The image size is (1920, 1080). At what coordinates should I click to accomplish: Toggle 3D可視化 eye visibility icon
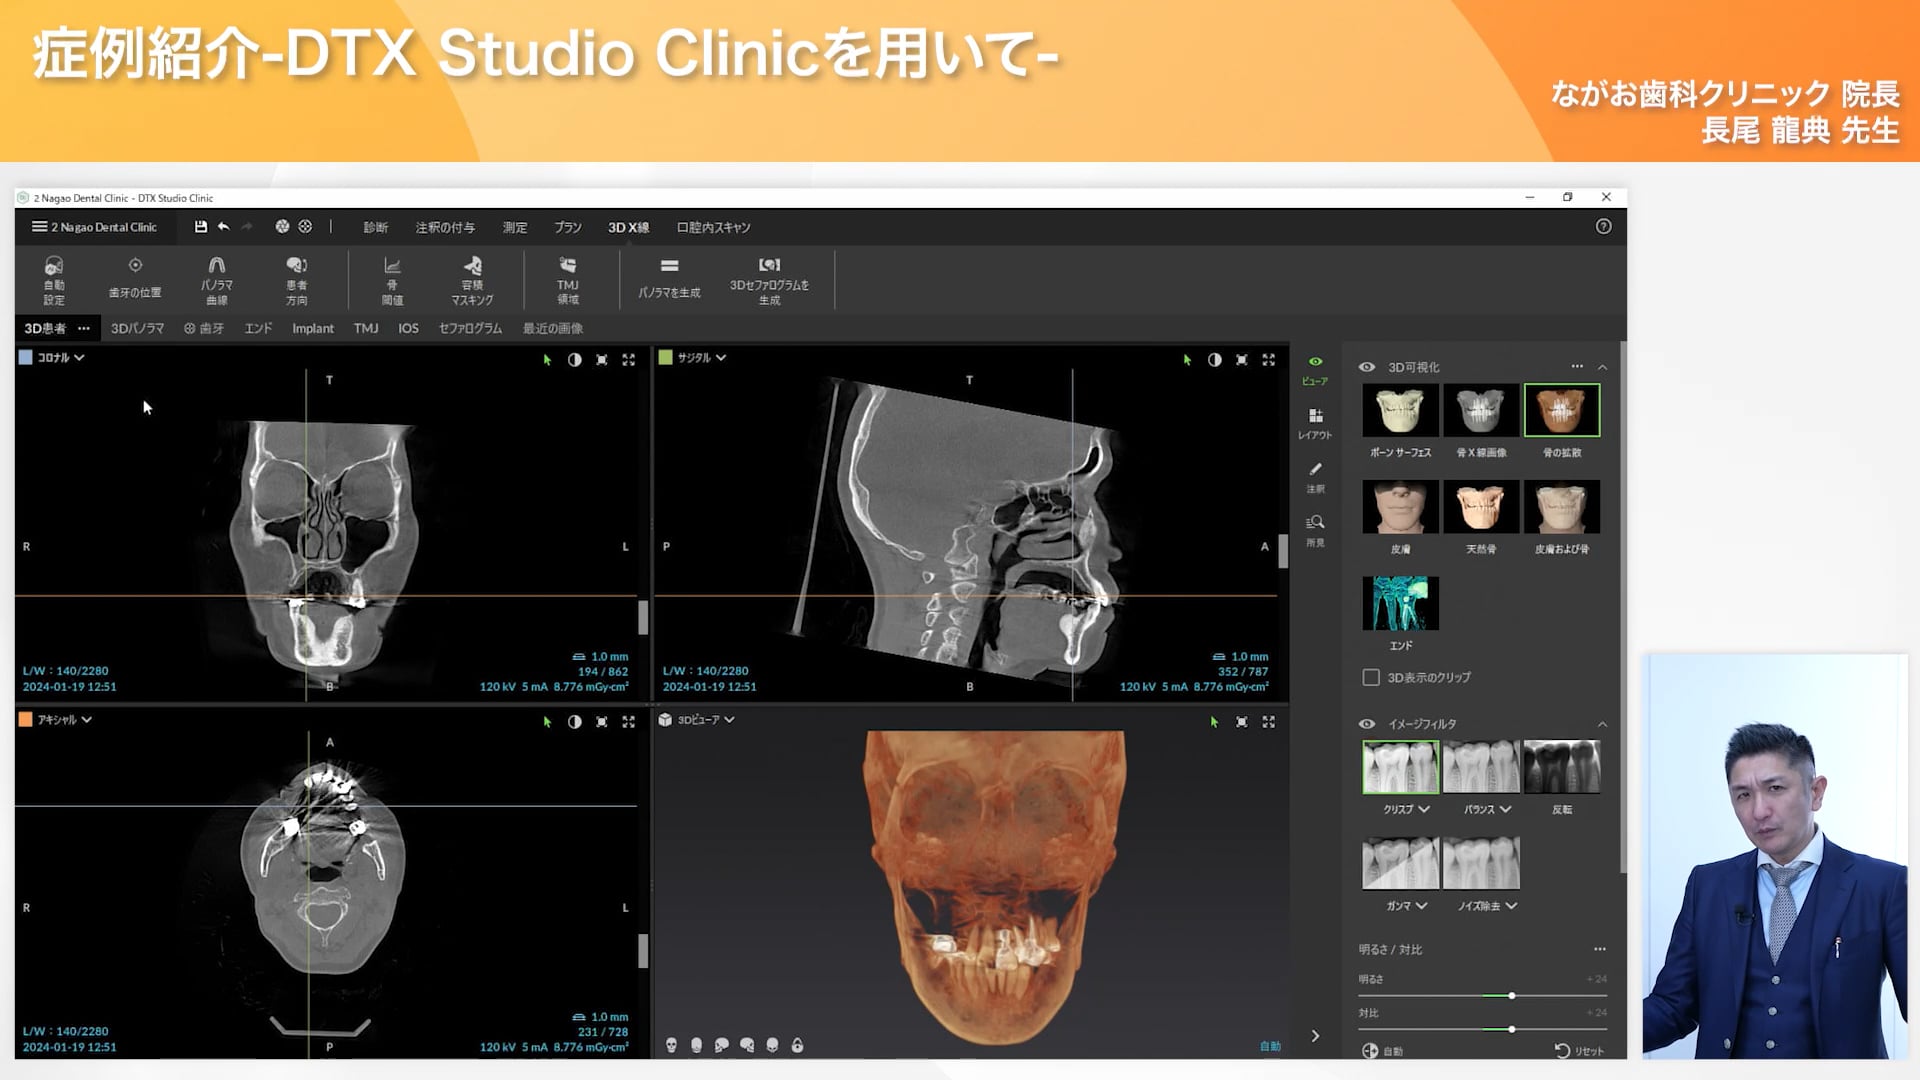pos(1367,367)
